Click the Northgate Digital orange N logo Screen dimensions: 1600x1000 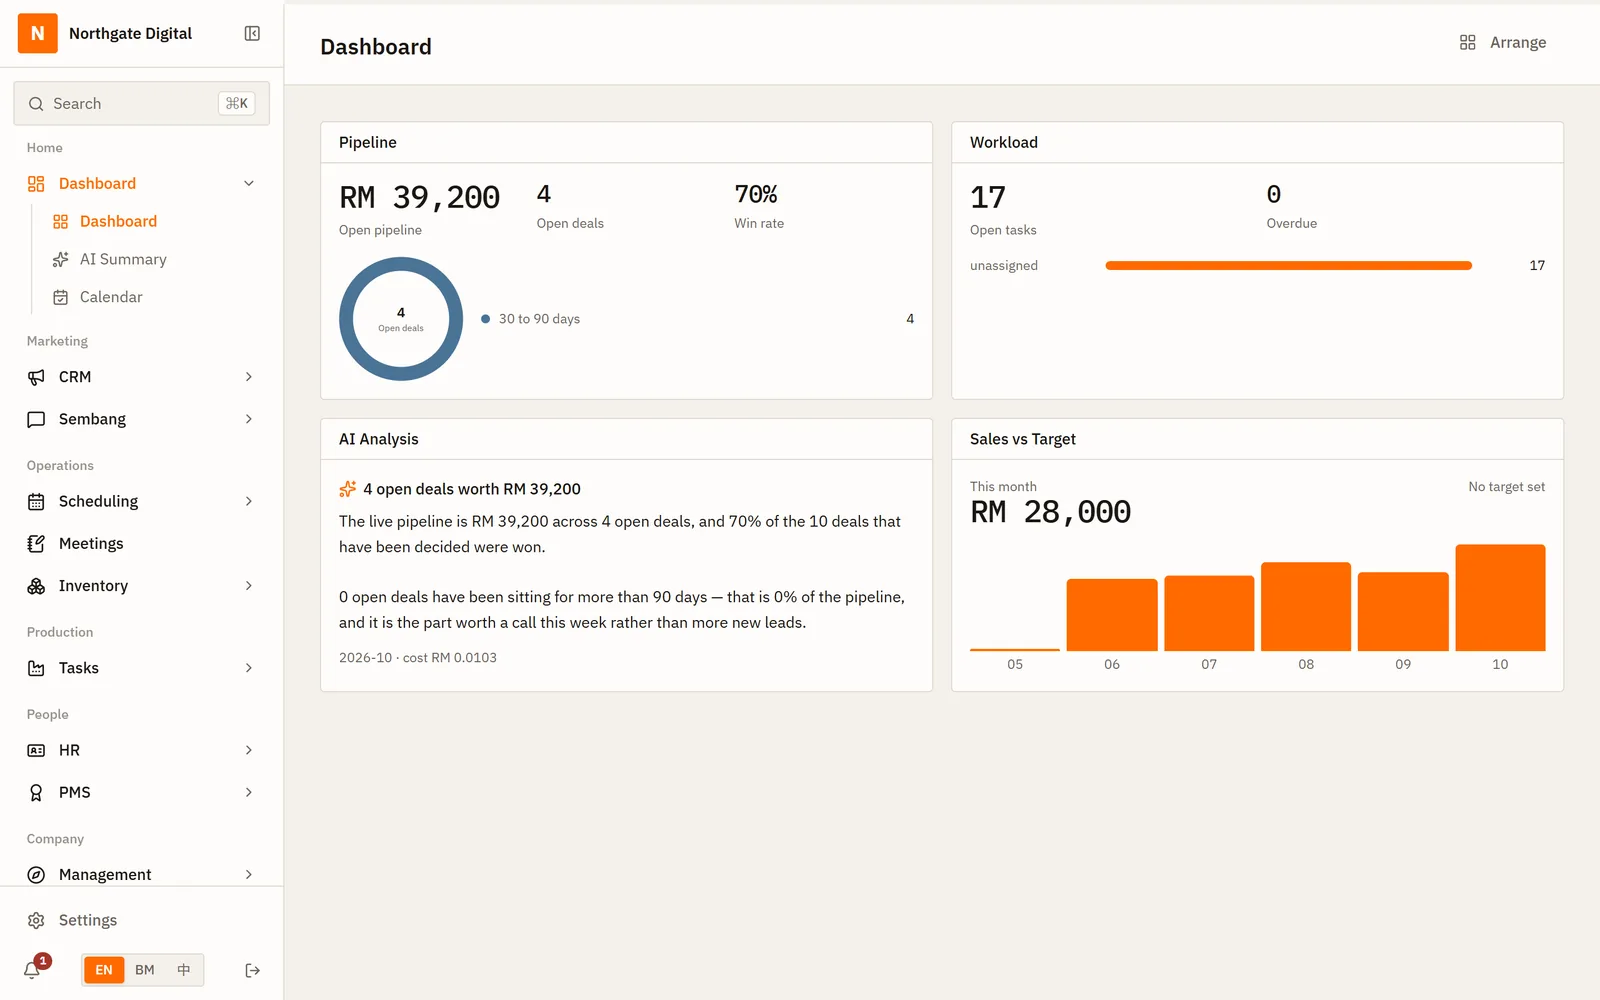pos(38,33)
